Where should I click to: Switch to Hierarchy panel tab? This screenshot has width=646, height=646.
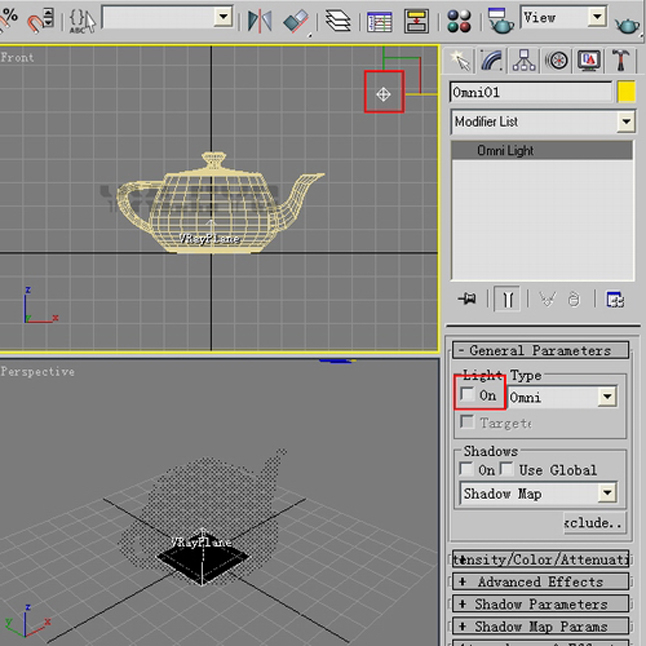click(524, 61)
